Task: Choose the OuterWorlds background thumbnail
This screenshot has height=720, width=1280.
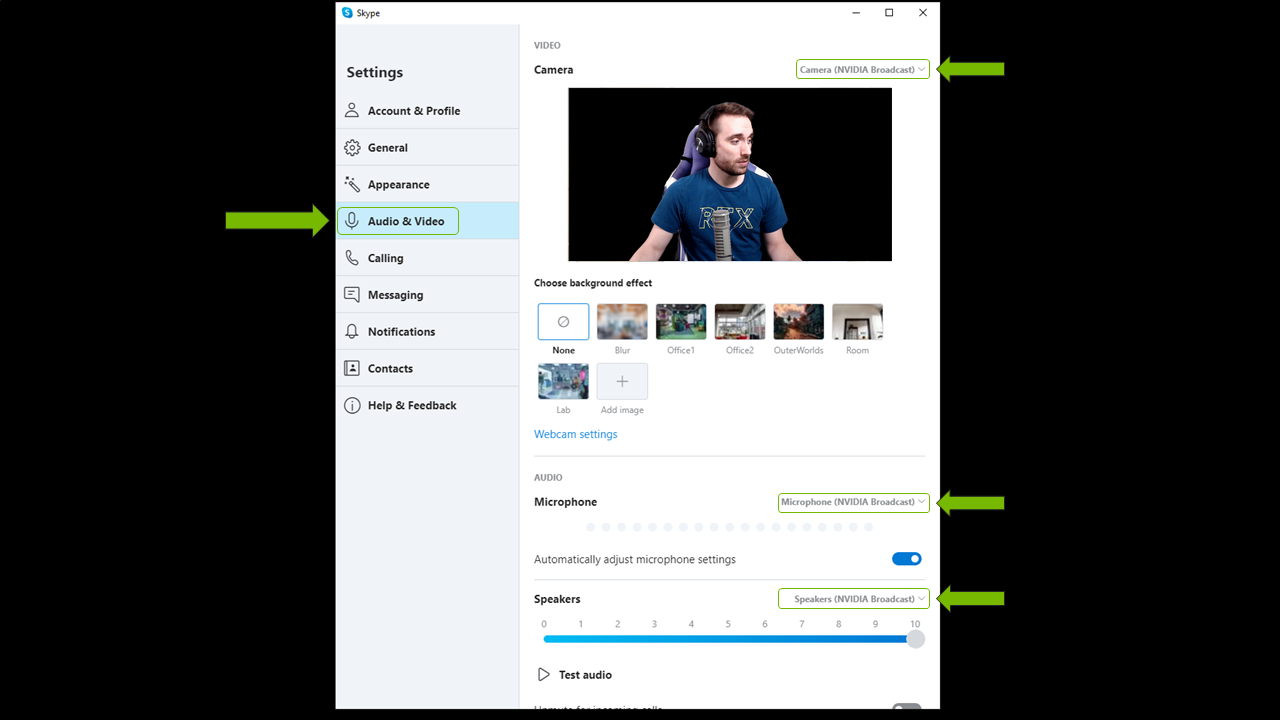Action: click(x=798, y=322)
